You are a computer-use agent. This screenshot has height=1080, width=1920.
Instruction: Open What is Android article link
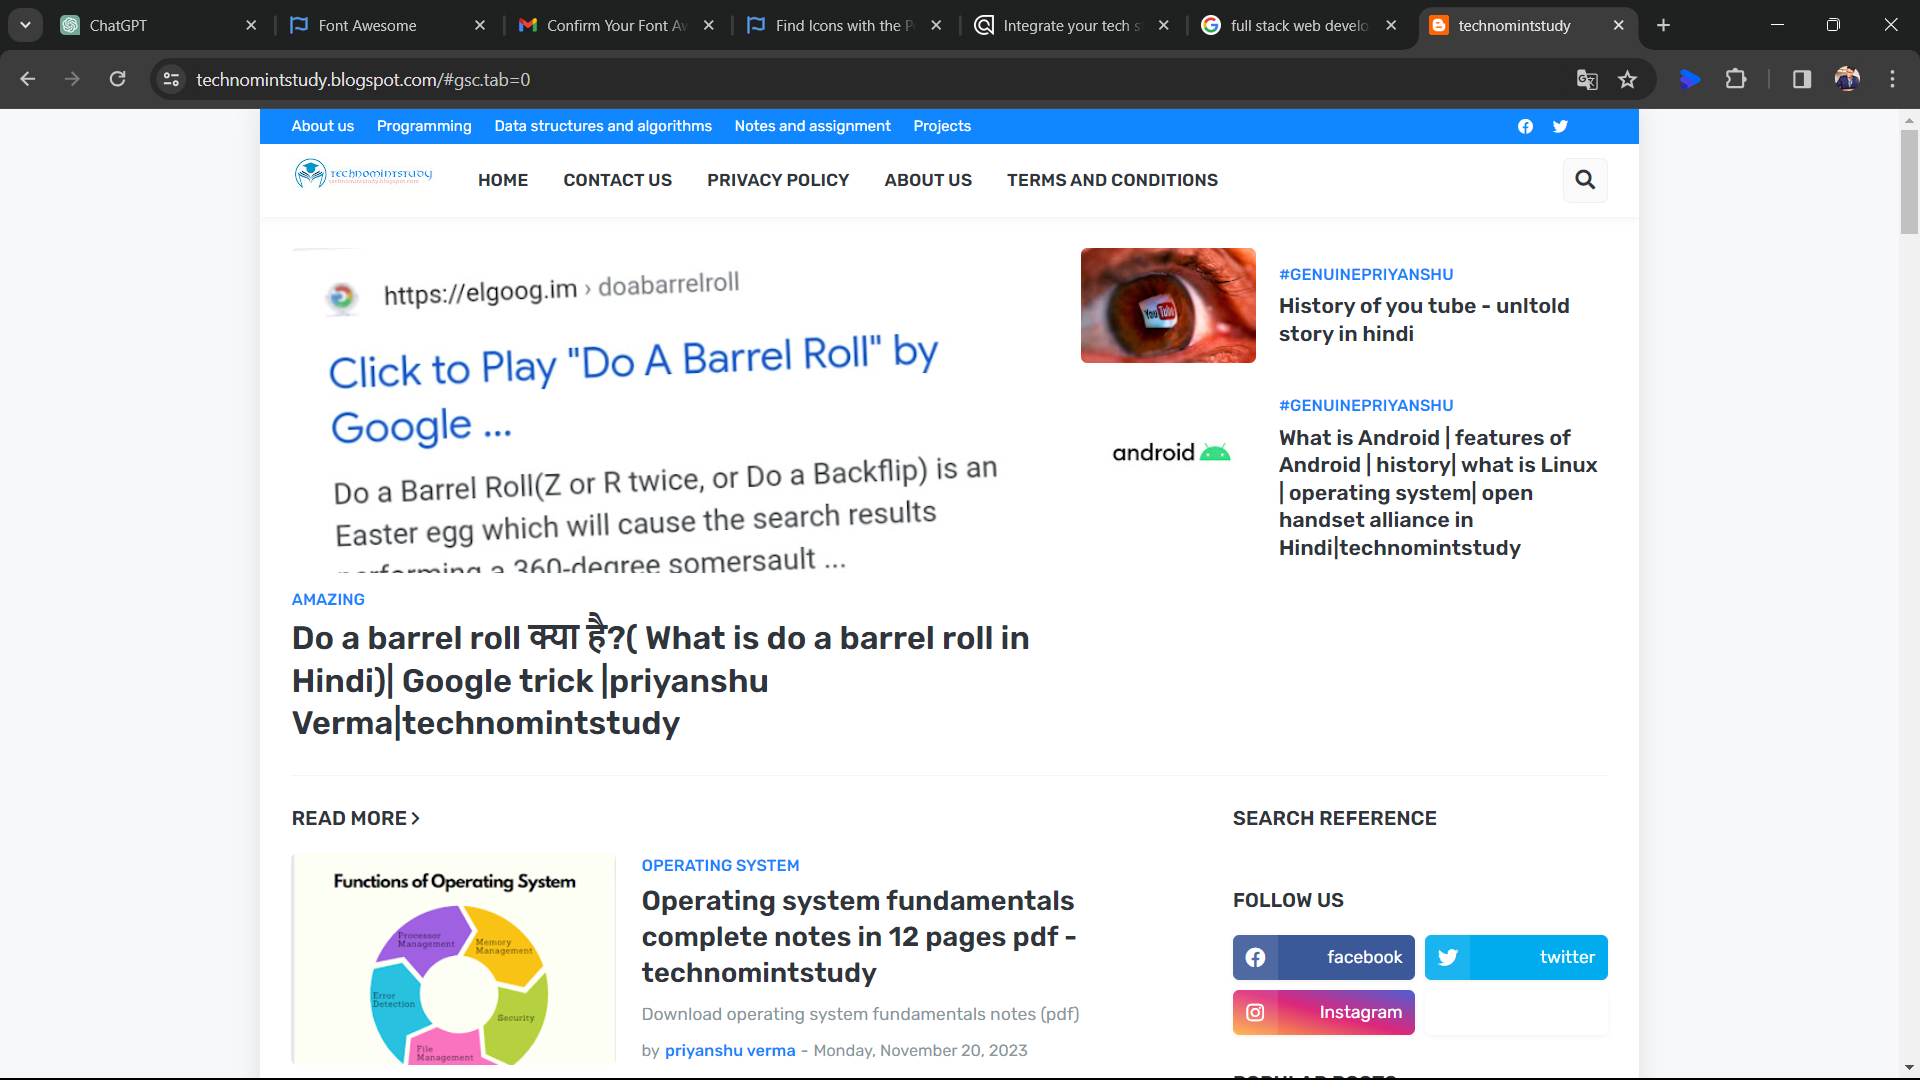[x=1438, y=492]
